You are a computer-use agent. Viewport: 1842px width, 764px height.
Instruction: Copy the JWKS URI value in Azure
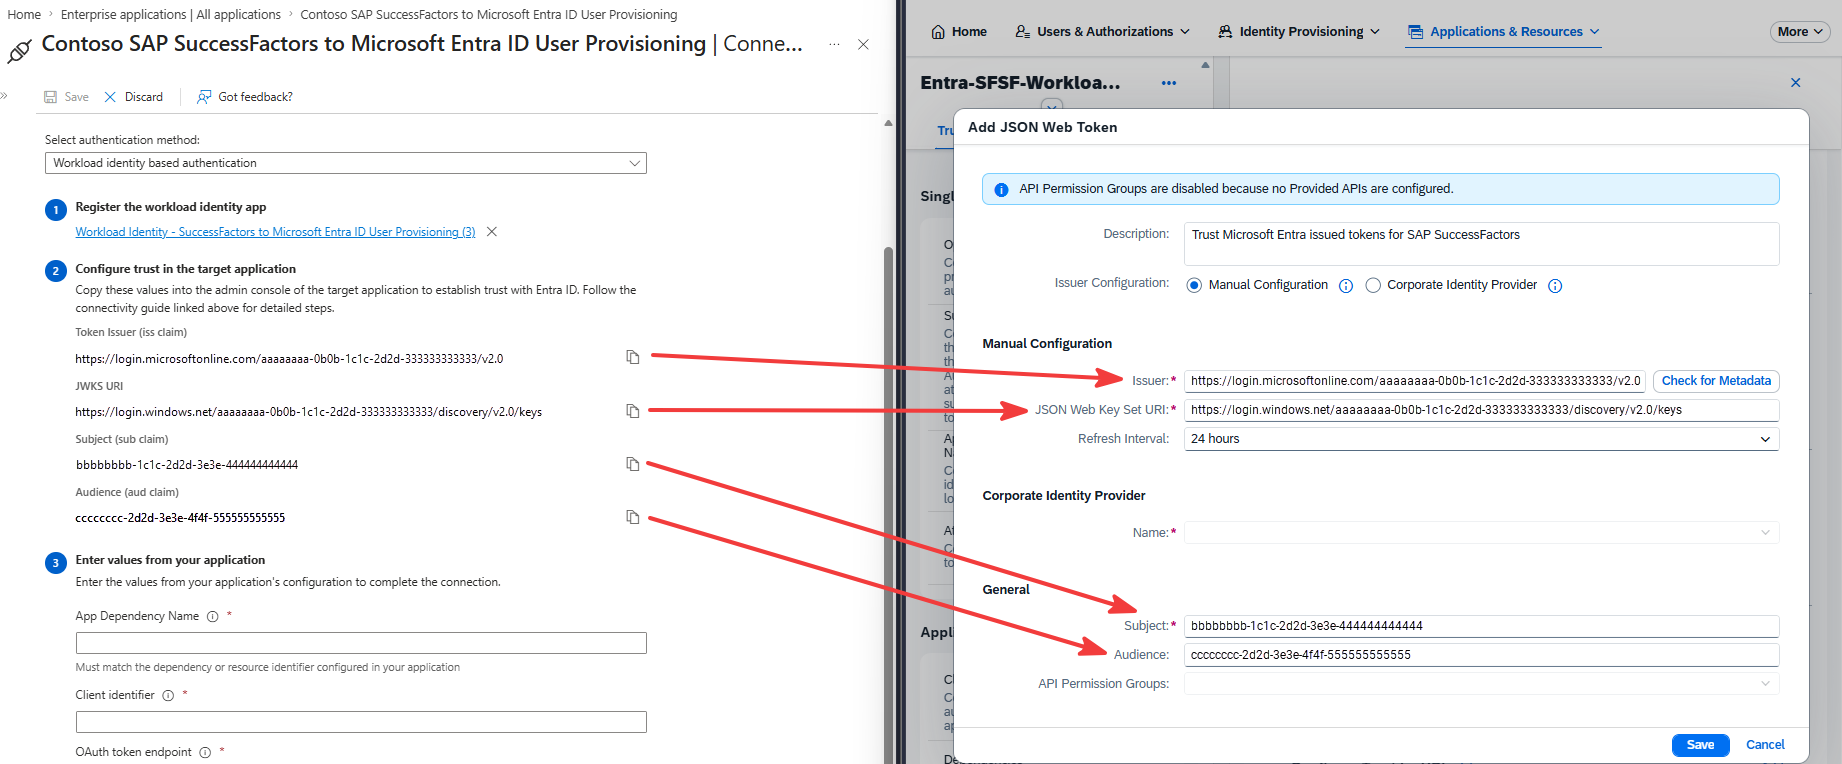(x=633, y=411)
